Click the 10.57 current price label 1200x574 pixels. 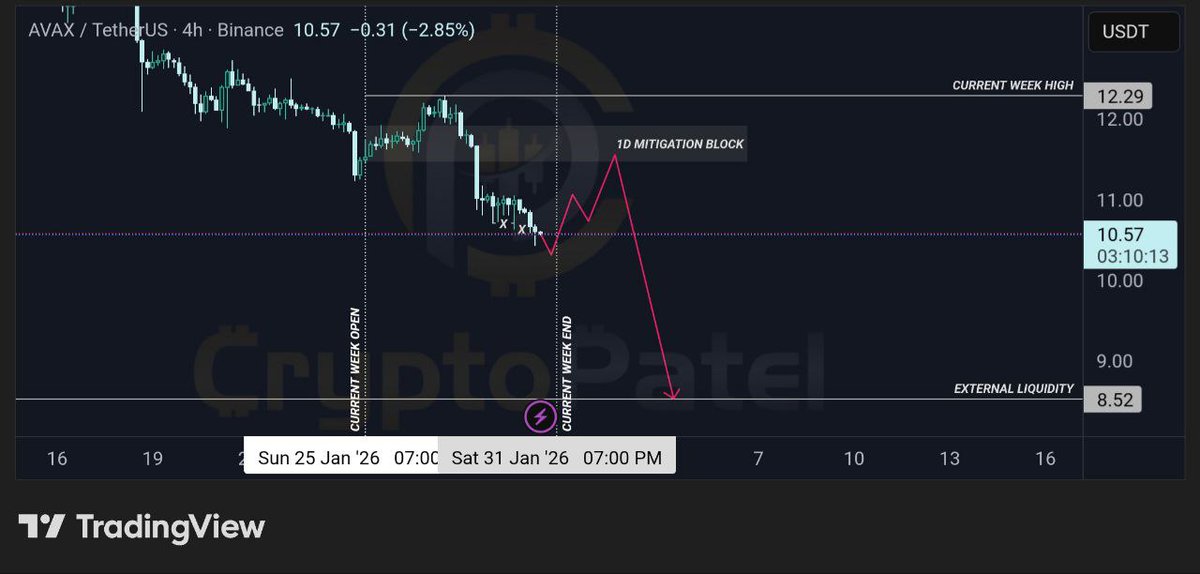coord(1121,235)
